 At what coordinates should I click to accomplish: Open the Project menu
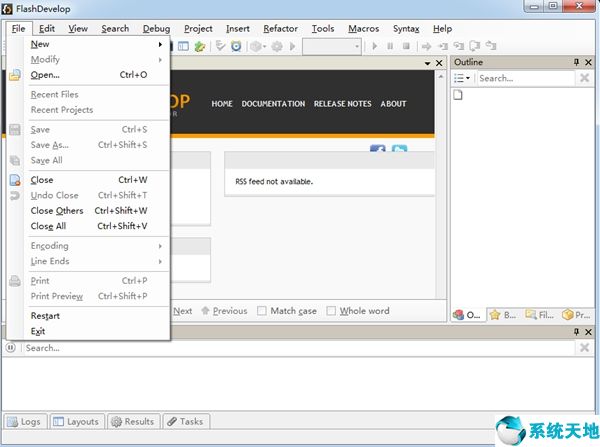(x=198, y=29)
